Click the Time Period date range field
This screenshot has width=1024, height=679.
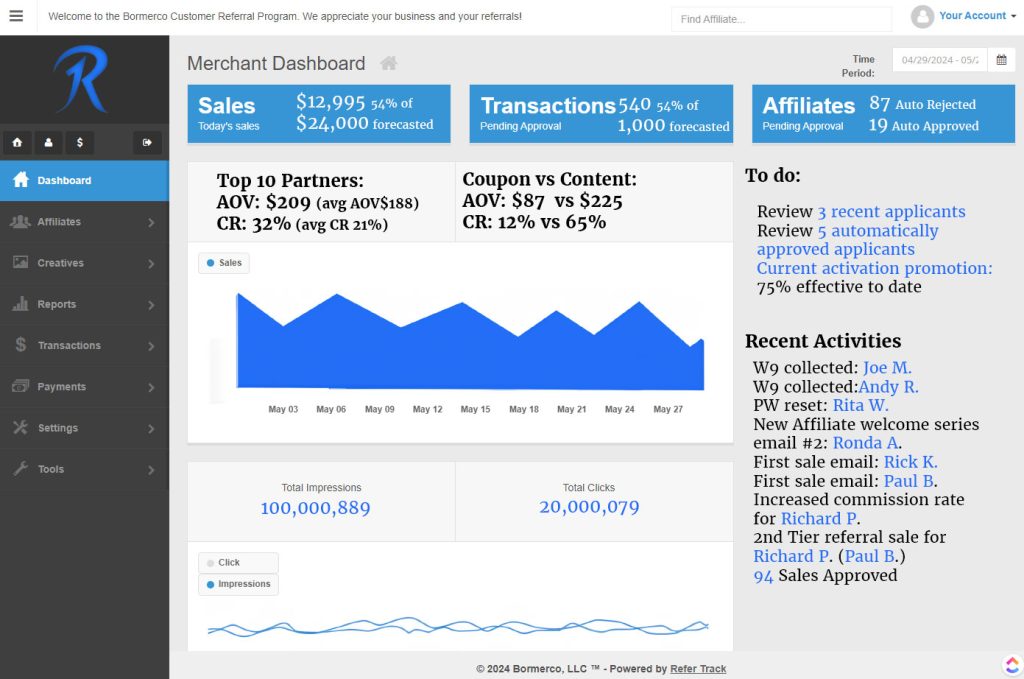tap(939, 60)
